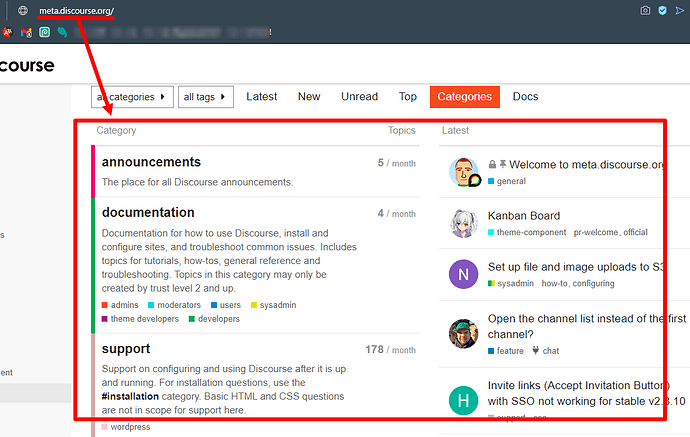Open the teal leaf bookmark icon

coord(62,32)
